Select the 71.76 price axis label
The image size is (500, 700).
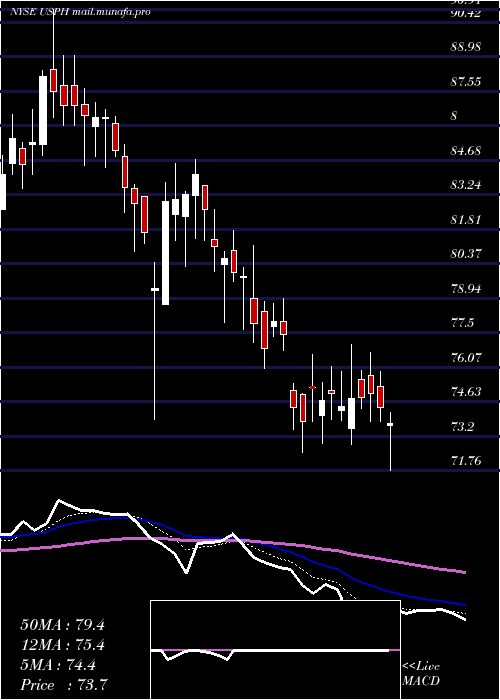466,461
